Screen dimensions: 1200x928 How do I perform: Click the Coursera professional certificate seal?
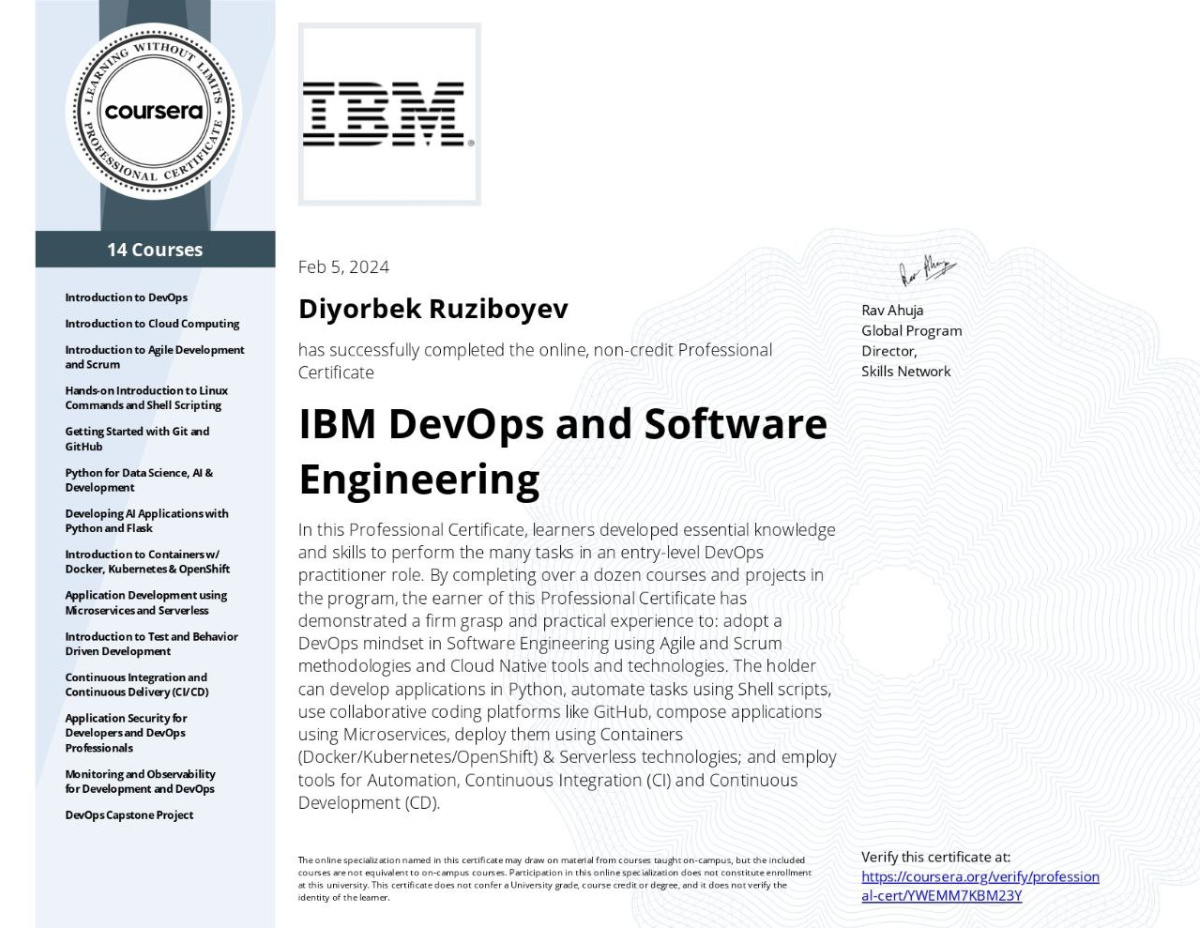pos(154,111)
